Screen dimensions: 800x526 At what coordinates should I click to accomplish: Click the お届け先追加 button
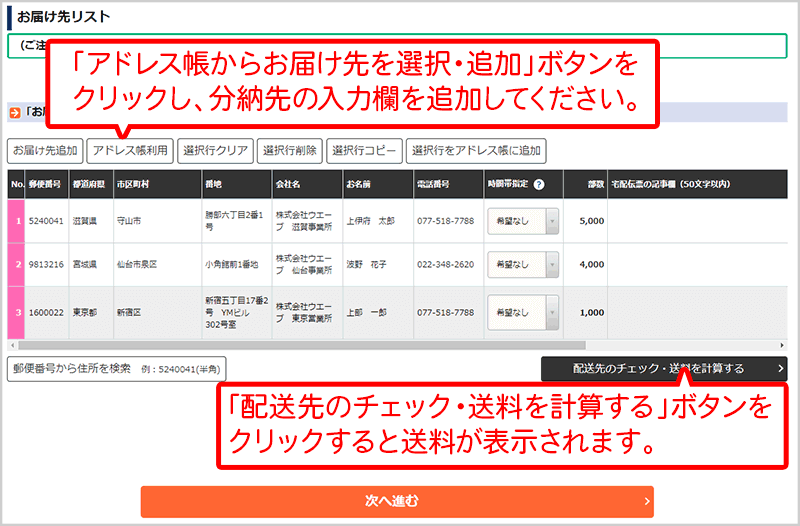click(x=44, y=151)
